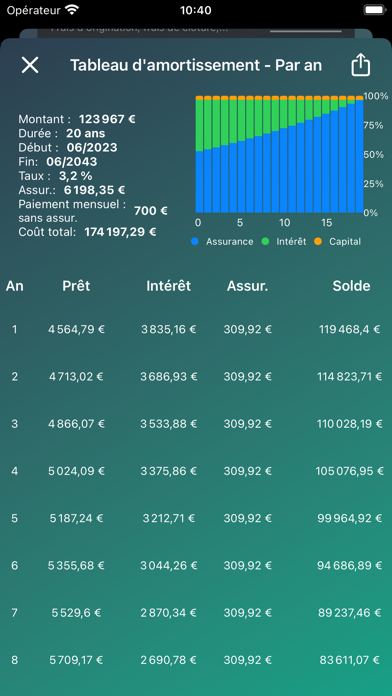Tap start date '06/2023'
This screenshot has height=696, width=392.
click(x=92, y=147)
